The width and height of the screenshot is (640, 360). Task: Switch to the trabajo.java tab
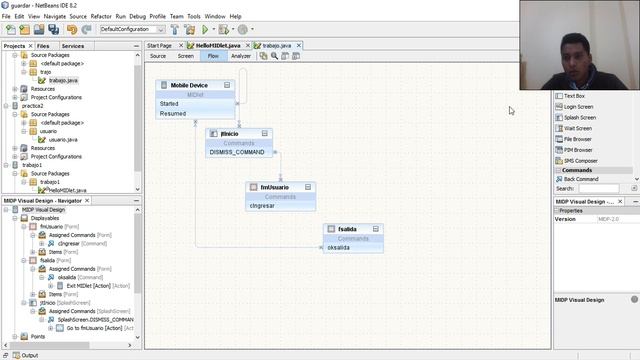277,46
